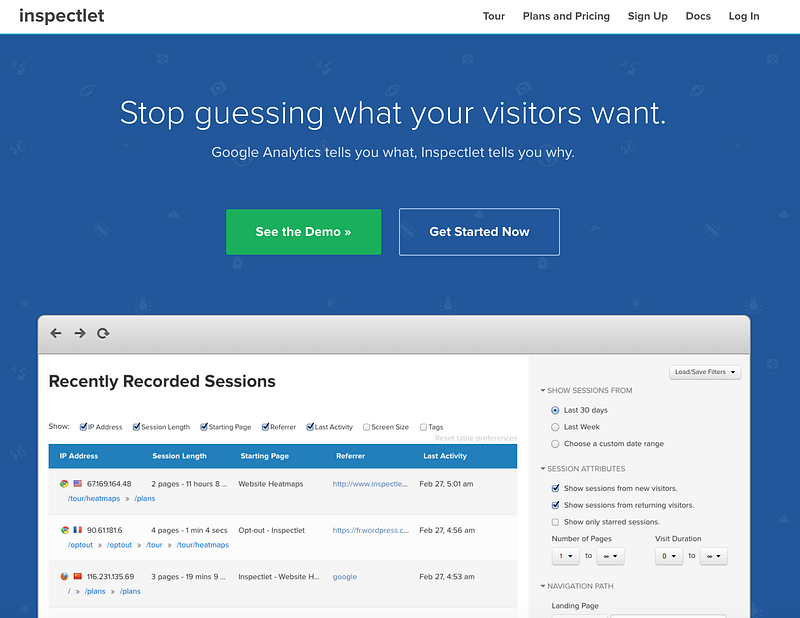Click IP address 116.231.135.69
Viewport: 800px width, 618px height.
click(110, 577)
